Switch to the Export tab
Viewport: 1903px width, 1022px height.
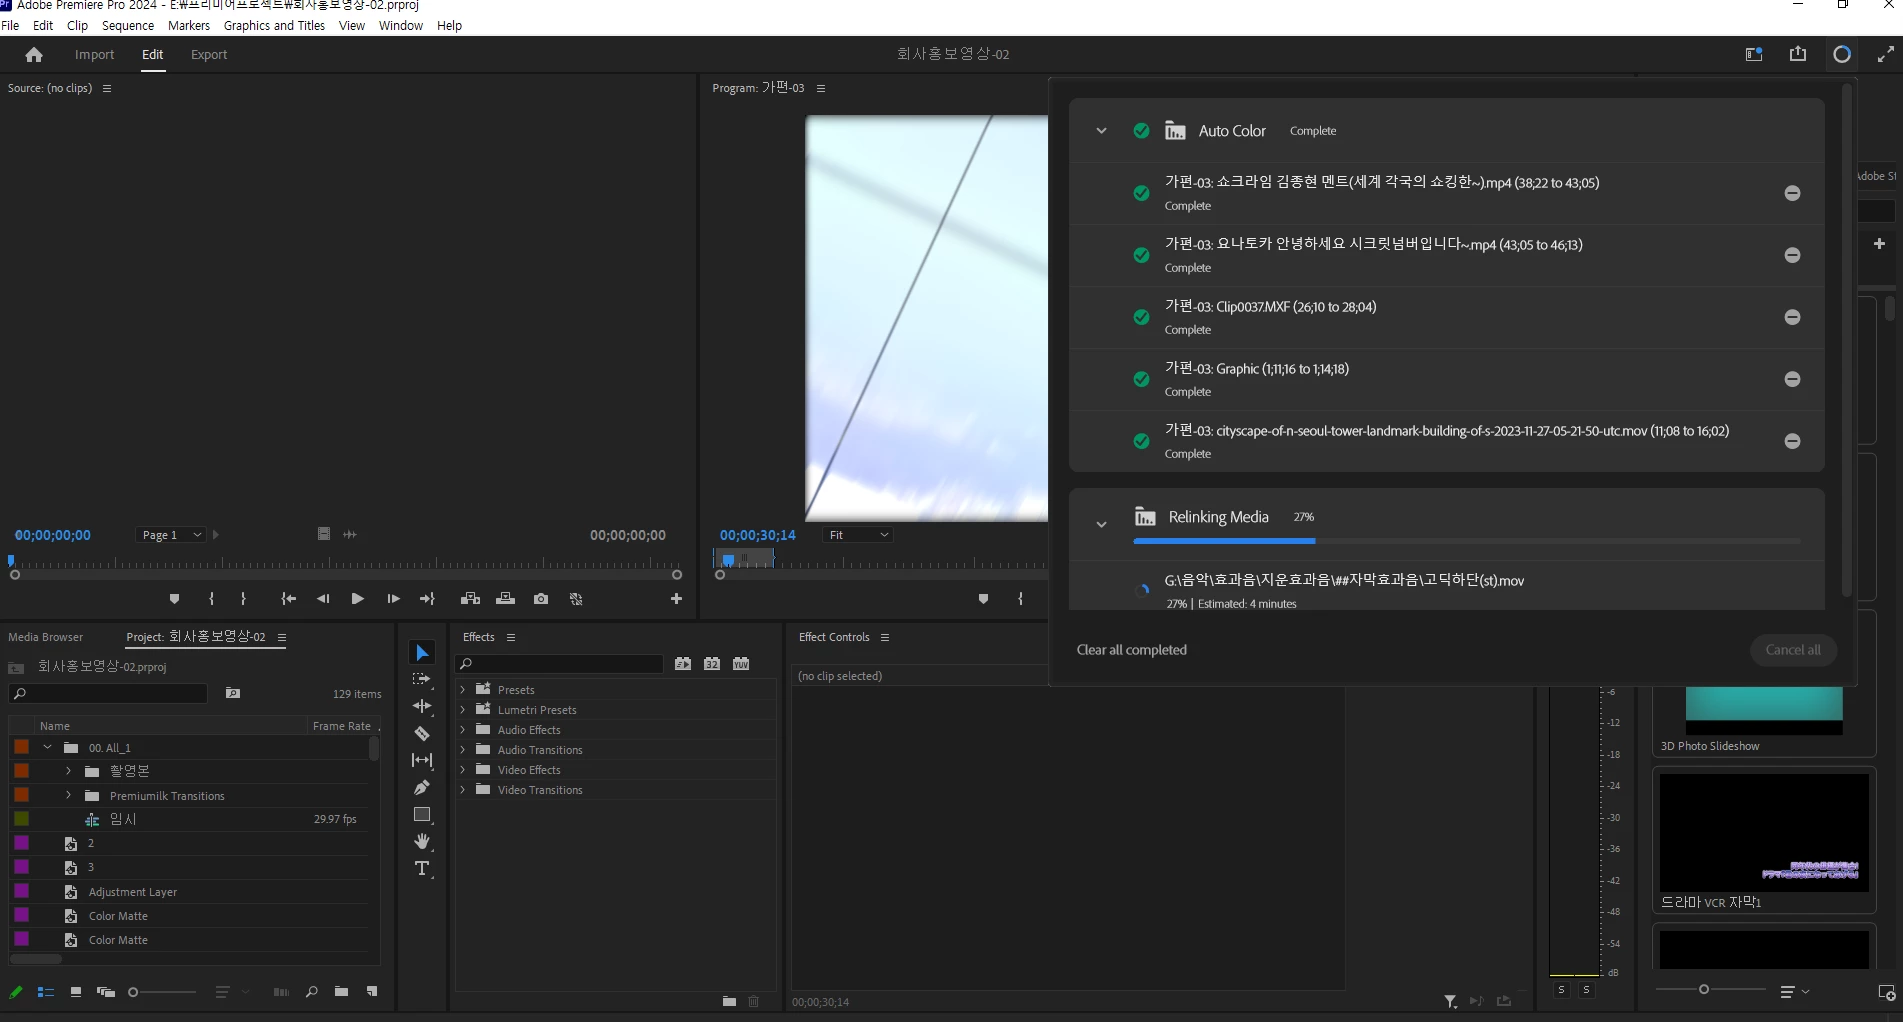(x=209, y=55)
